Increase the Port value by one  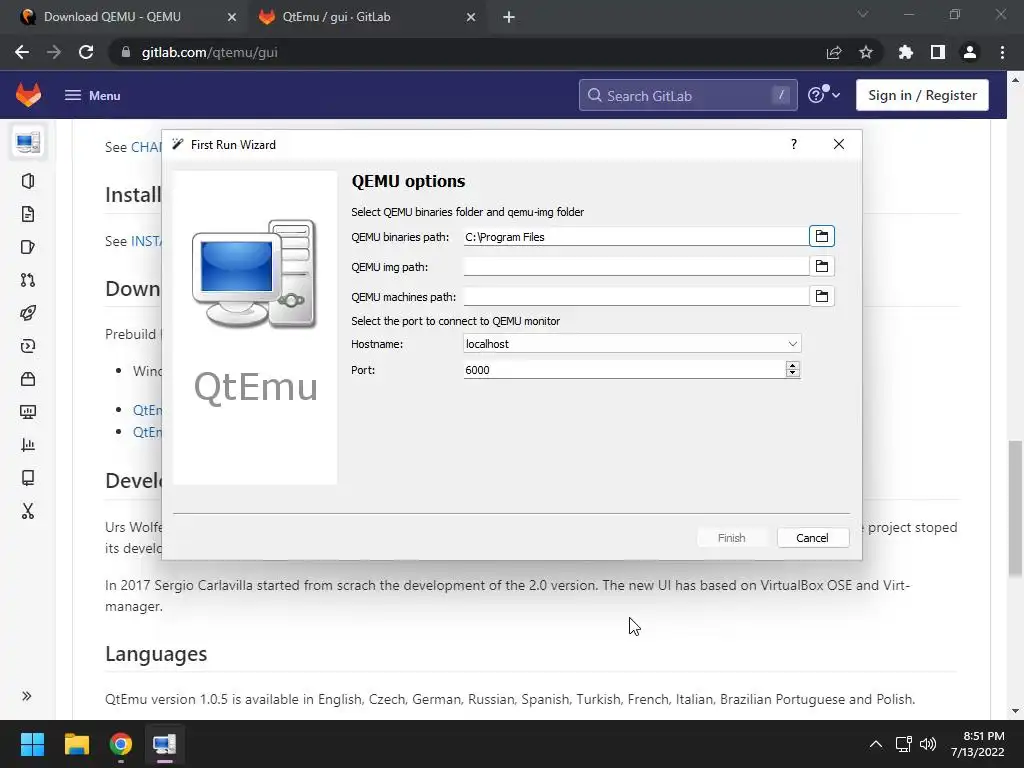(792, 365)
